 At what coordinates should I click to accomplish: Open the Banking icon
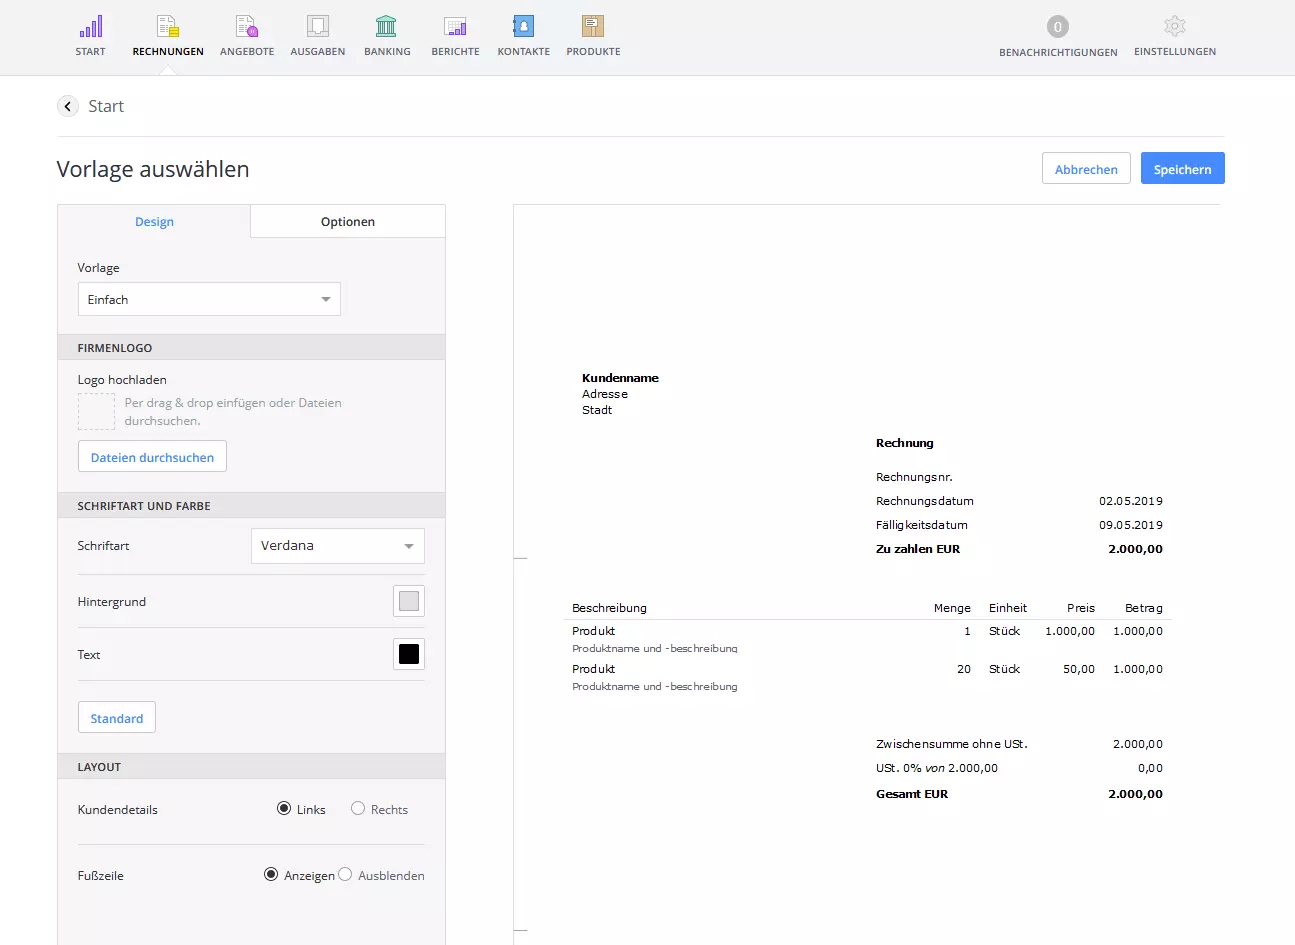pos(387,27)
